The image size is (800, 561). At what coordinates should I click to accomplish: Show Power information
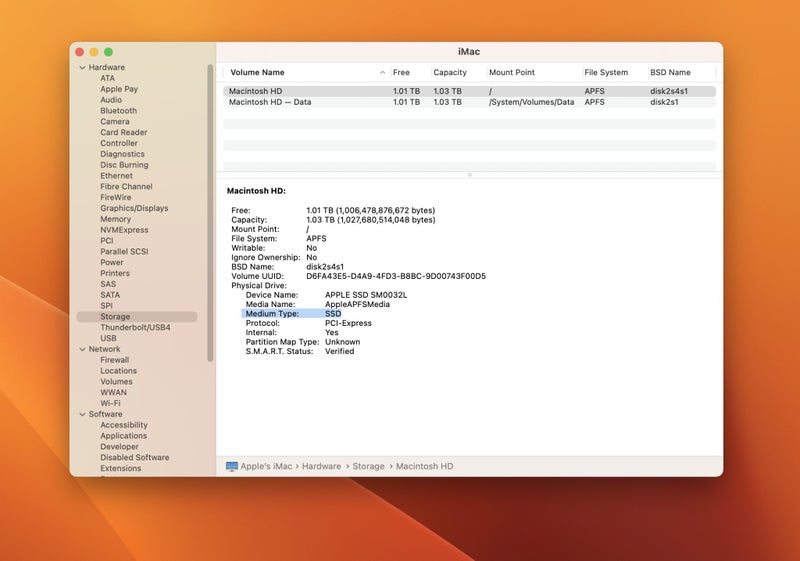pyautogui.click(x=112, y=262)
